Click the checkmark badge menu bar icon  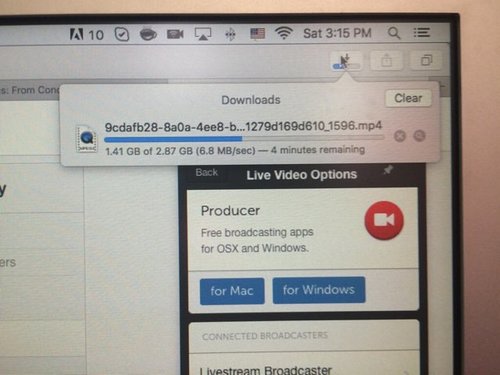pos(122,34)
